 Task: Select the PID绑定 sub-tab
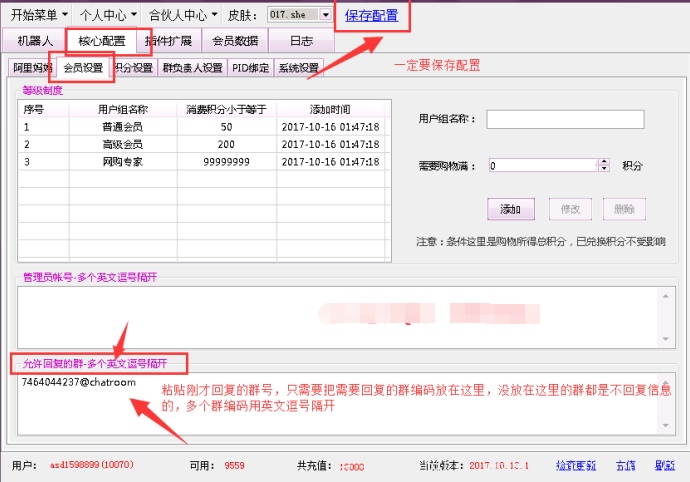coord(251,68)
